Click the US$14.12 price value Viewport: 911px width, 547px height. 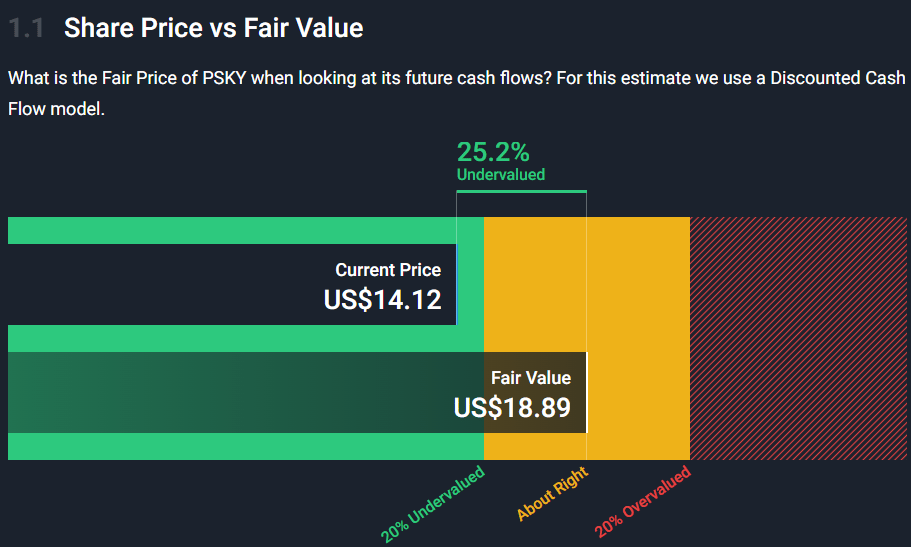(x=382, y=300)
